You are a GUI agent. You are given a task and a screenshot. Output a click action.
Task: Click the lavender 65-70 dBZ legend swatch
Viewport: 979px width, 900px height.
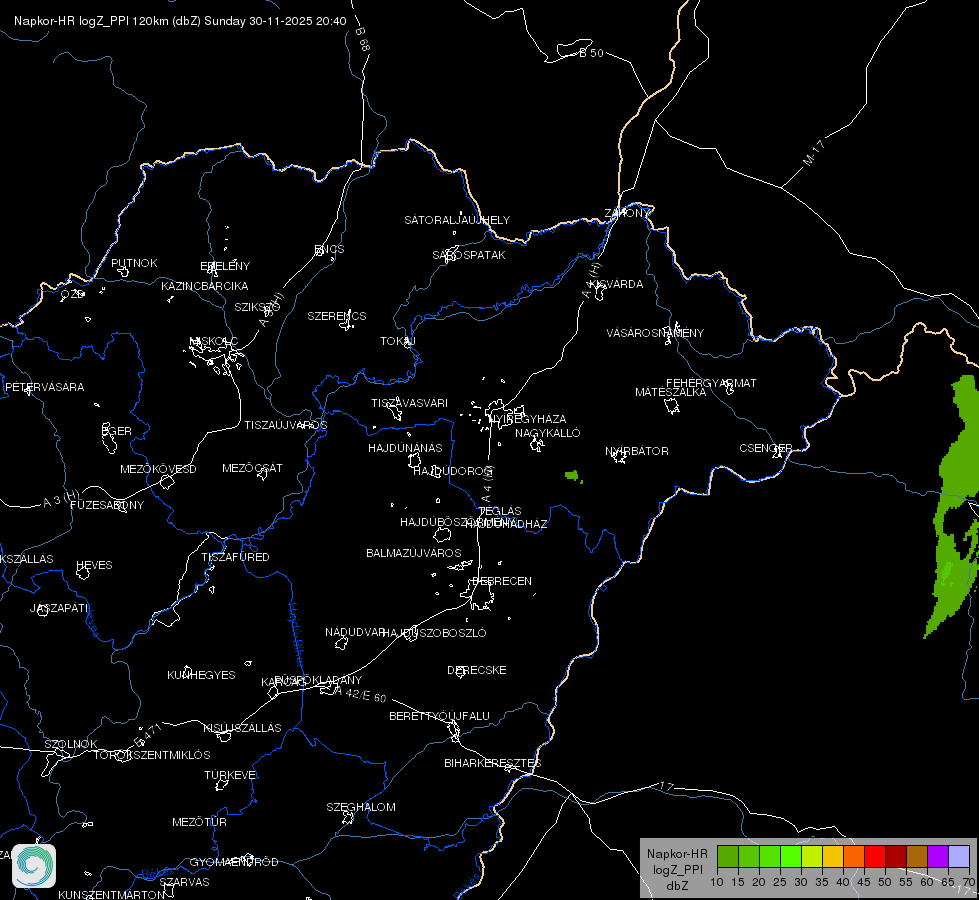(958, 856)
